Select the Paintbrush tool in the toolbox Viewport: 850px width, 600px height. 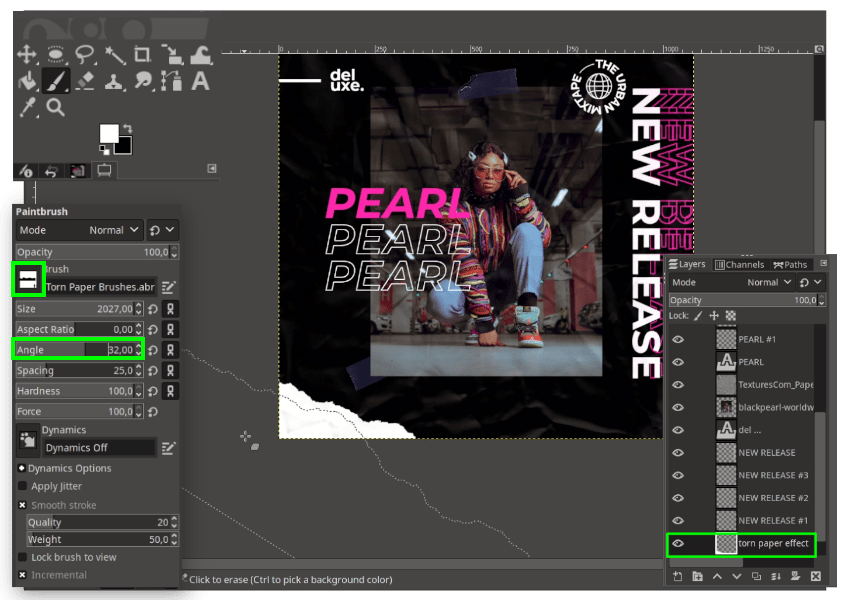(55, 81)
